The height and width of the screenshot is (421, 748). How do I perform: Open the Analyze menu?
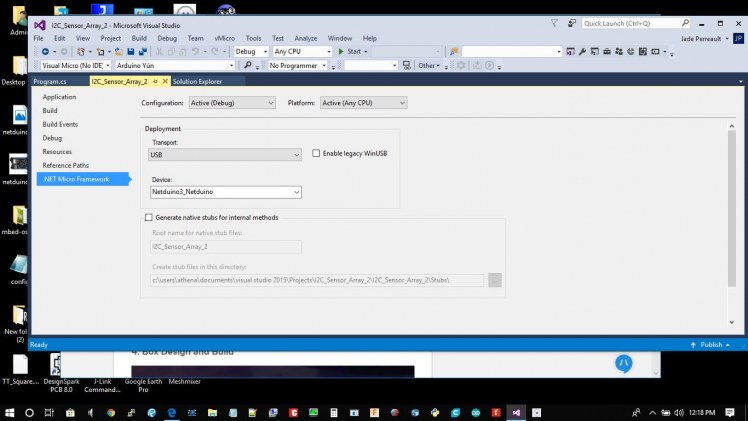click(x=305, y=38)
